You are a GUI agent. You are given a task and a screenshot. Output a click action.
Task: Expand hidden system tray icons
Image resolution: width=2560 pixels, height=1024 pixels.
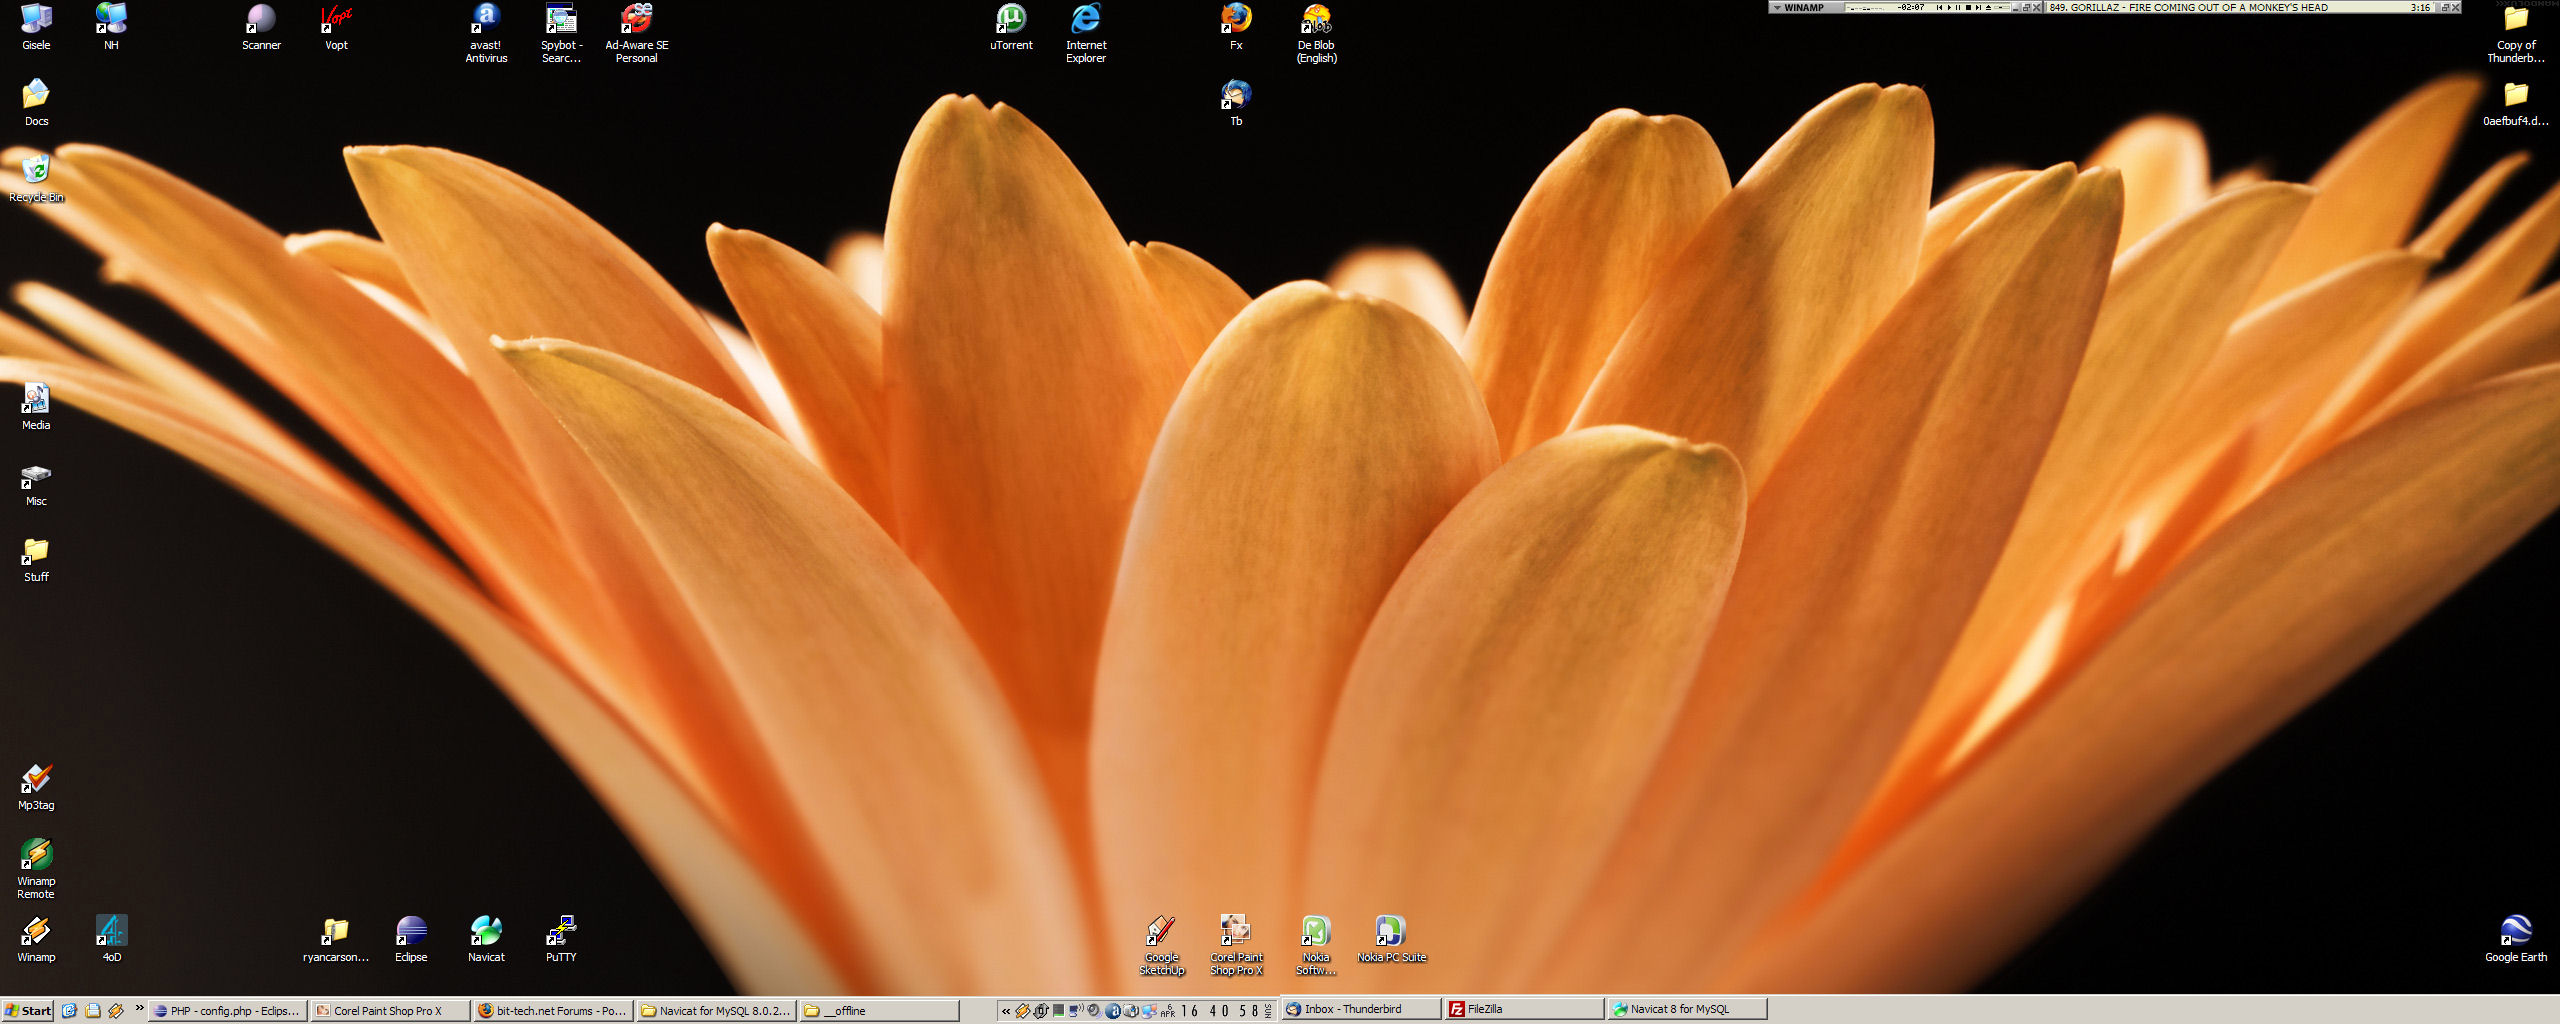pos(1006,1011)
